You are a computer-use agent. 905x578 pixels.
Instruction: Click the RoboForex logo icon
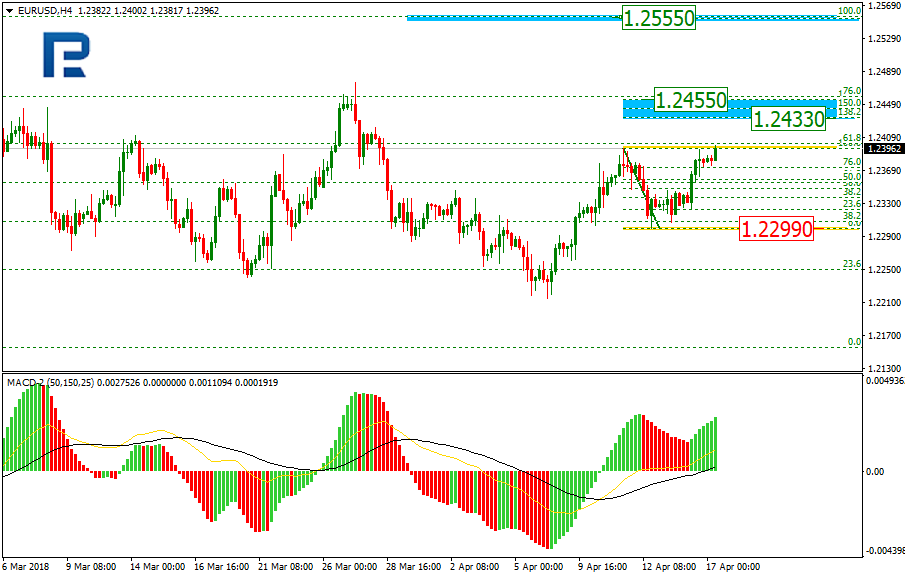point(66,54)
